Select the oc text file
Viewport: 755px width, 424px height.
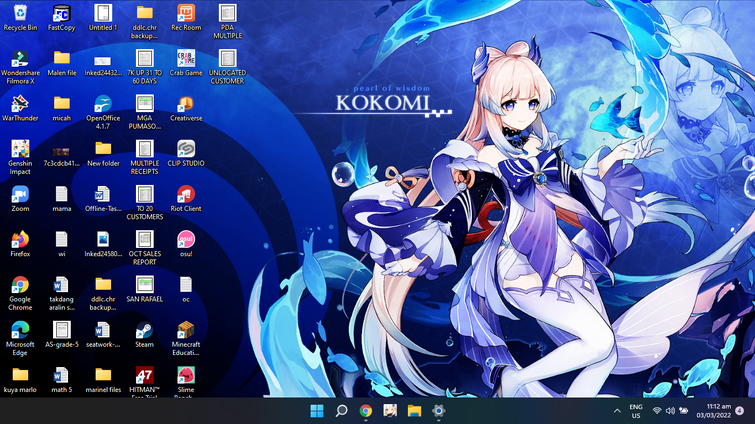(186, 289)
